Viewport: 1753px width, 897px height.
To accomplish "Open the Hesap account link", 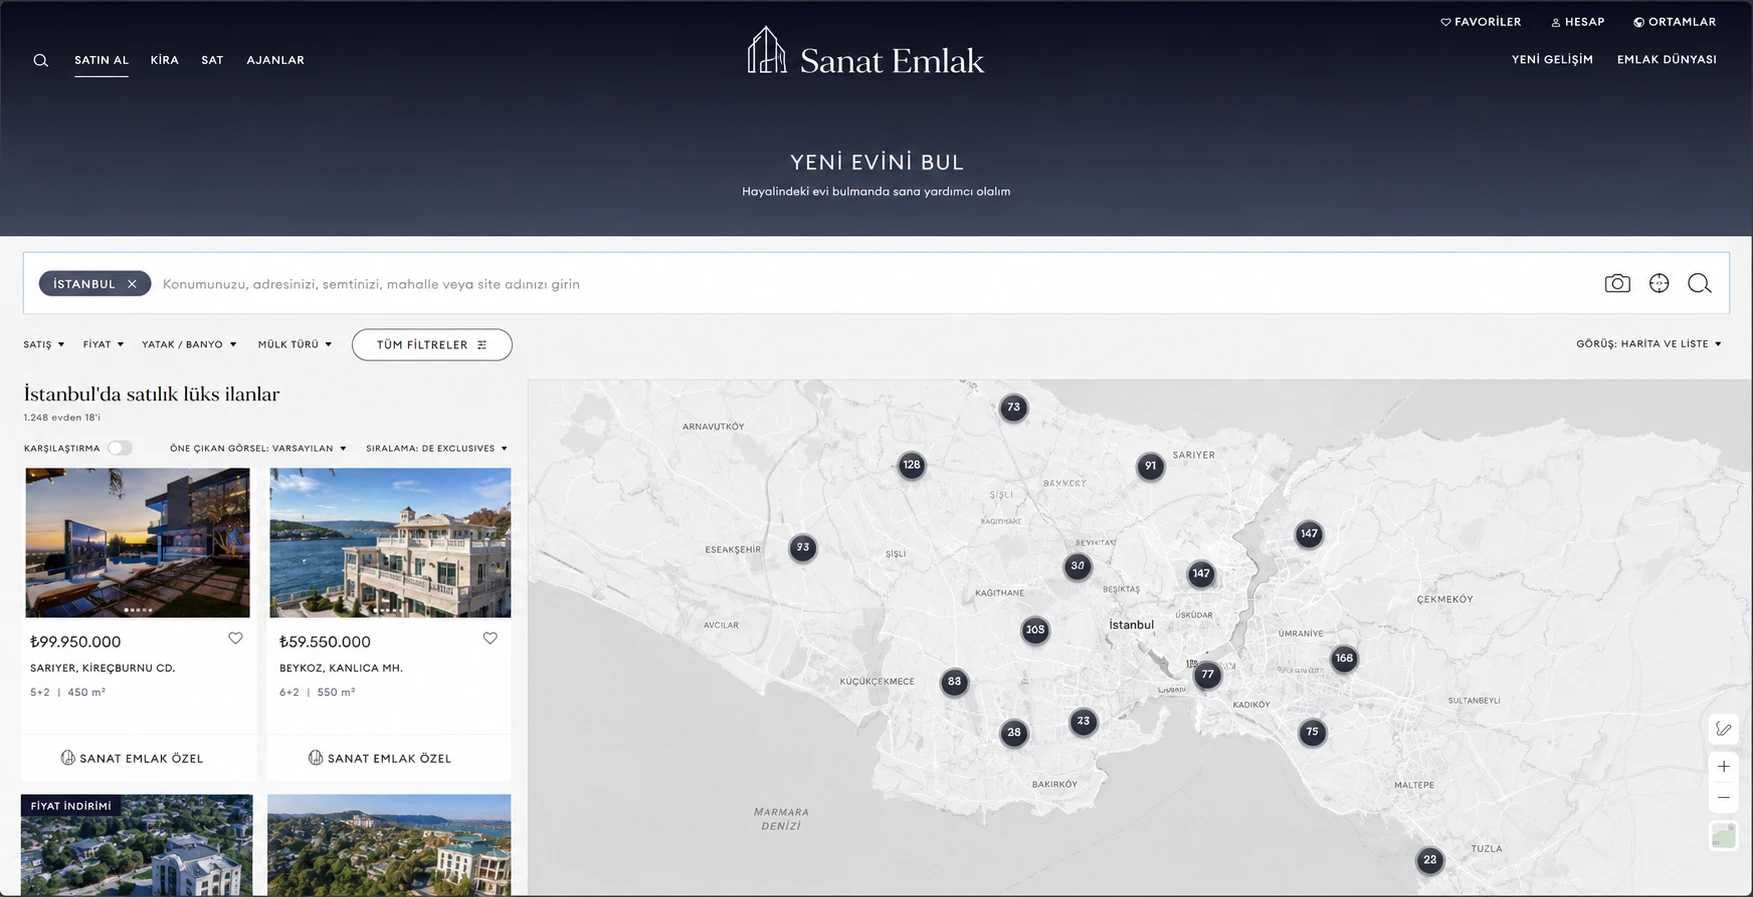I will pyautogui.click(x=1578, y=22).
